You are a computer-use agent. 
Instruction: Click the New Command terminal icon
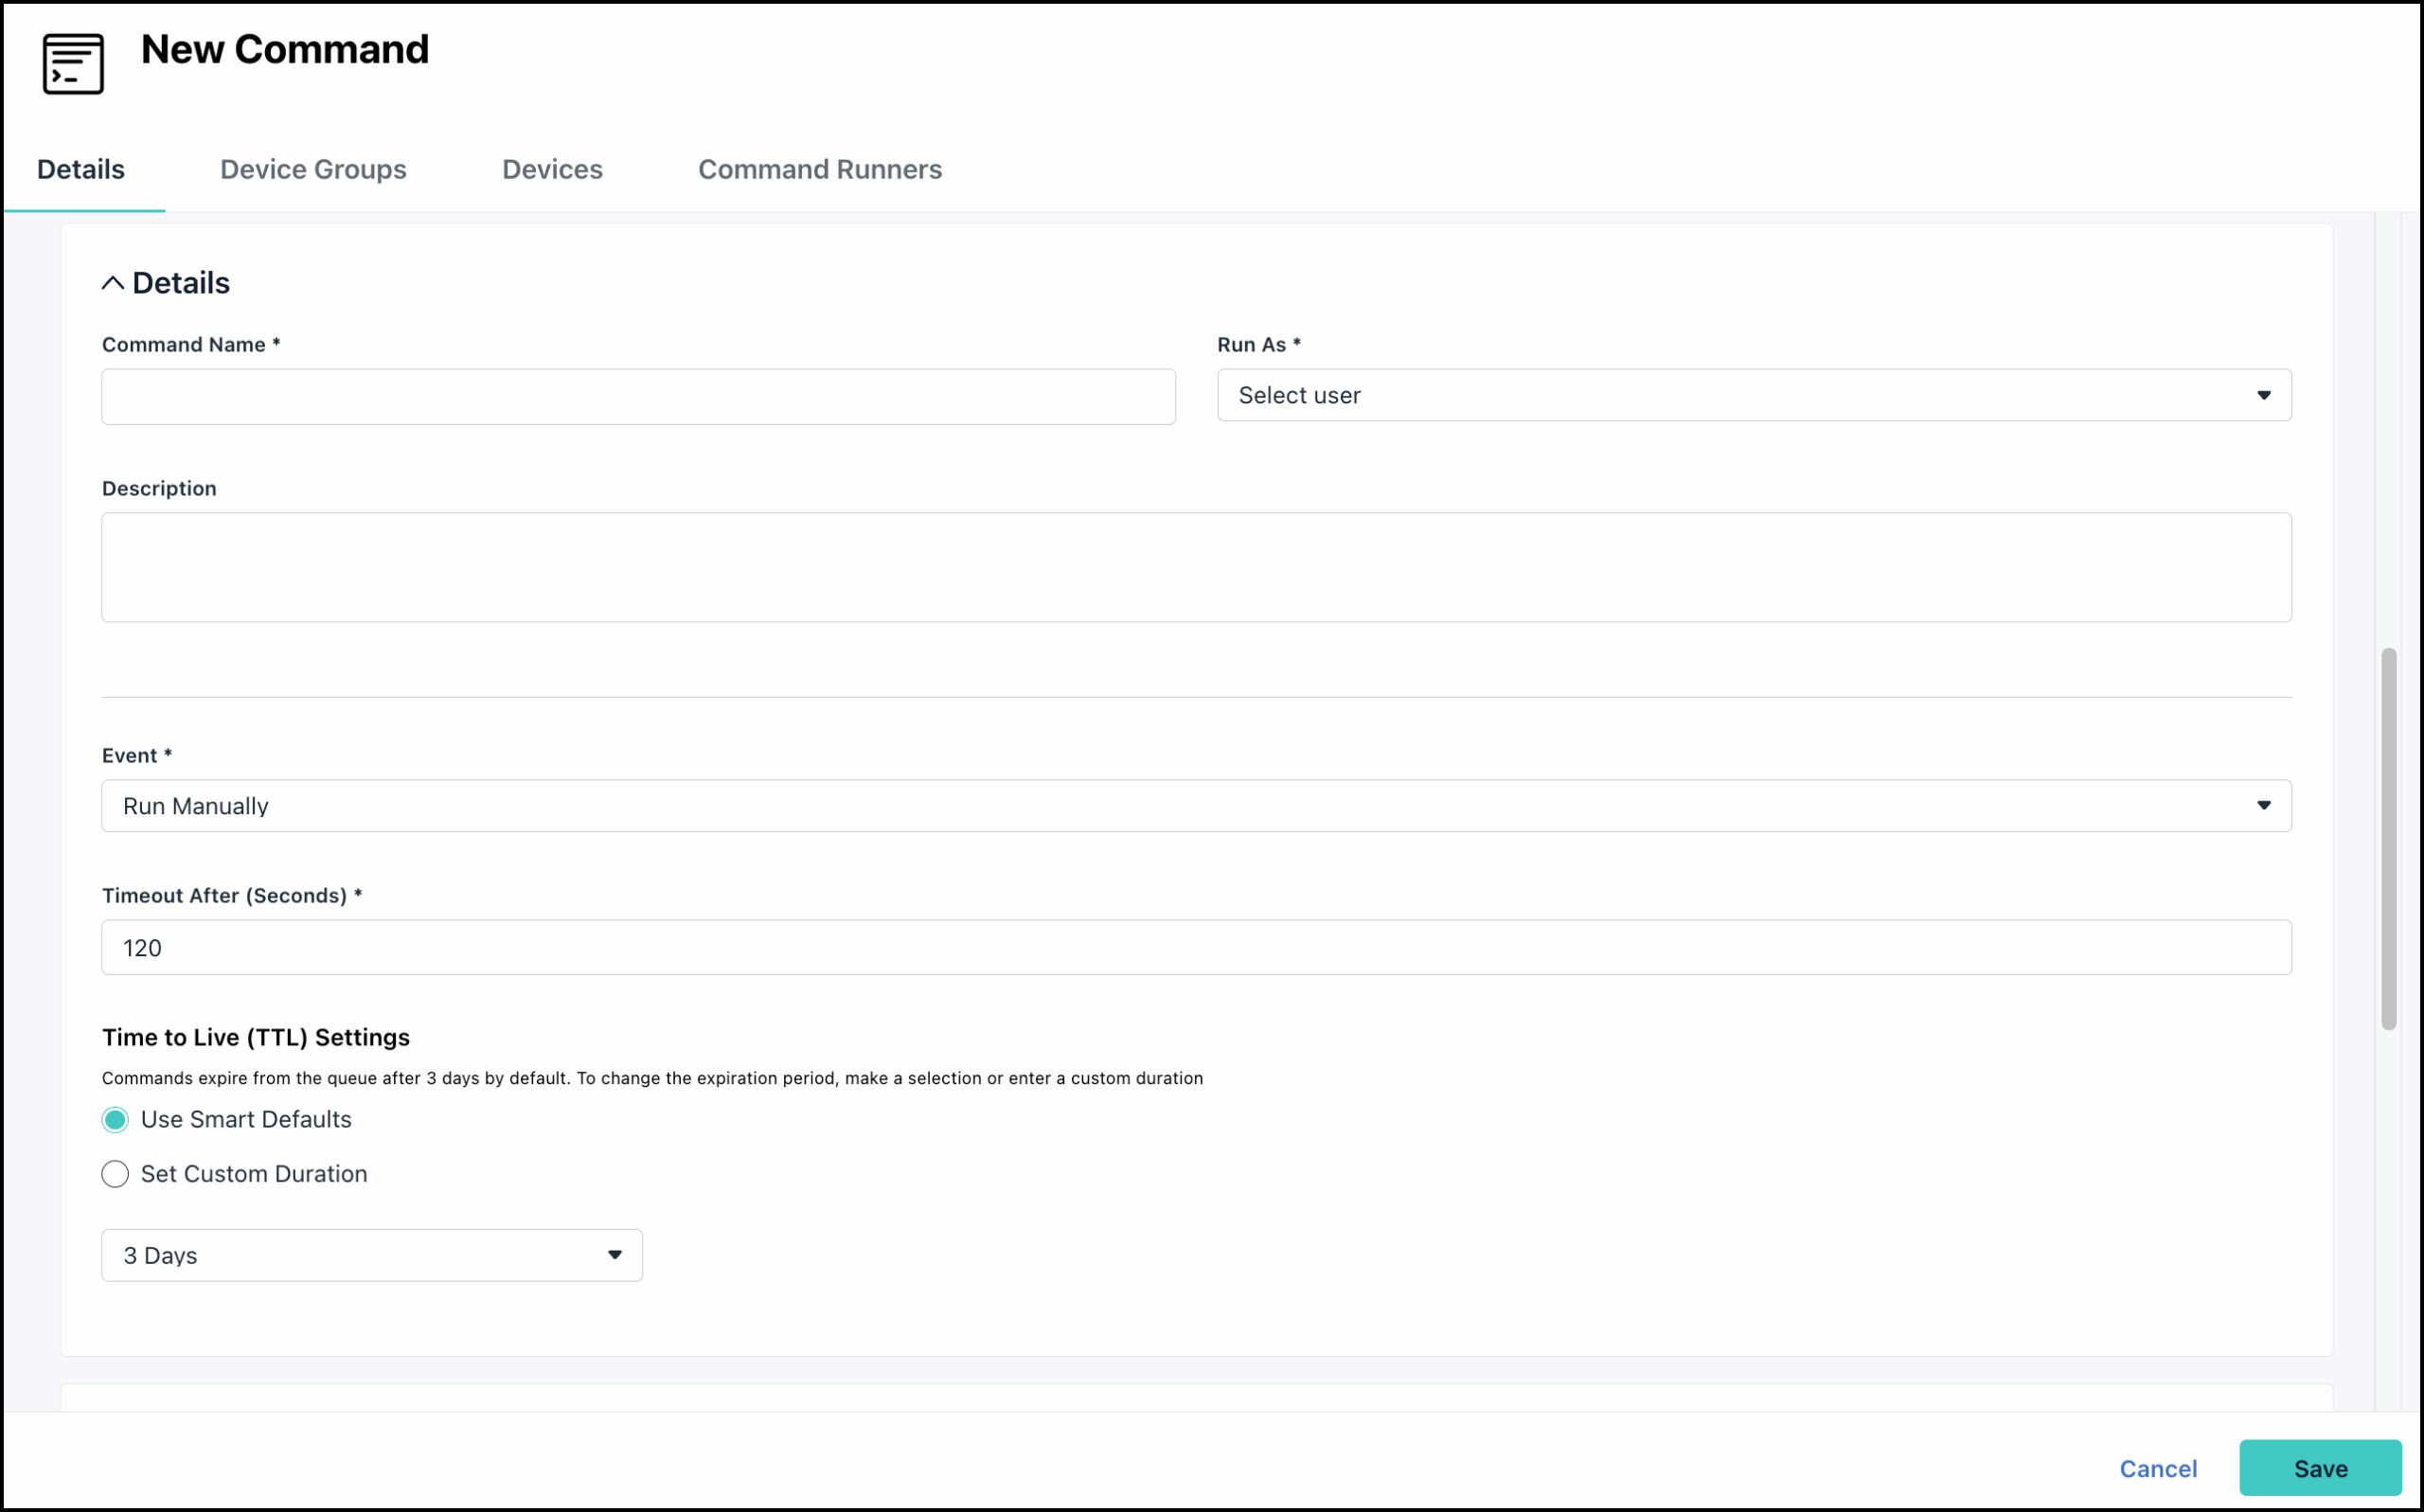pyautogui.click(x=71, y=63)
